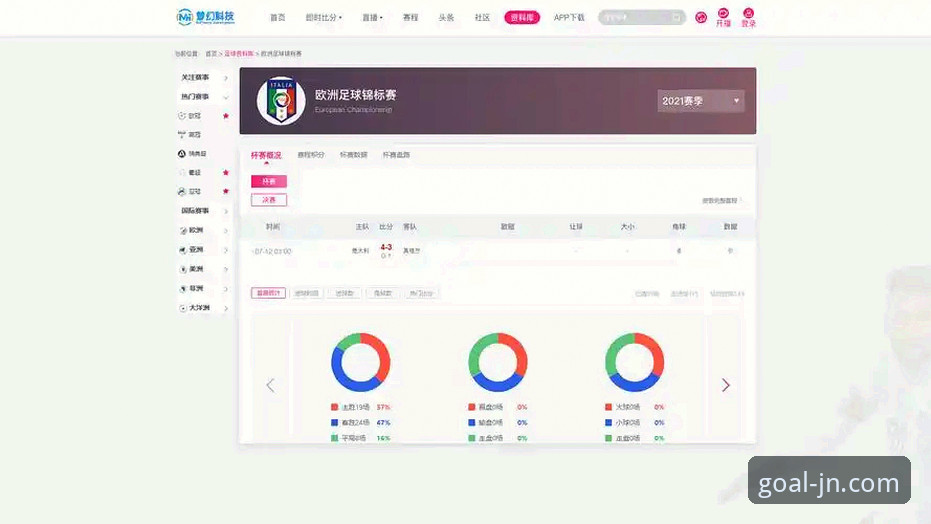
Task: Open the 2021赛季 season dropdown
Action: click(701, 101)
